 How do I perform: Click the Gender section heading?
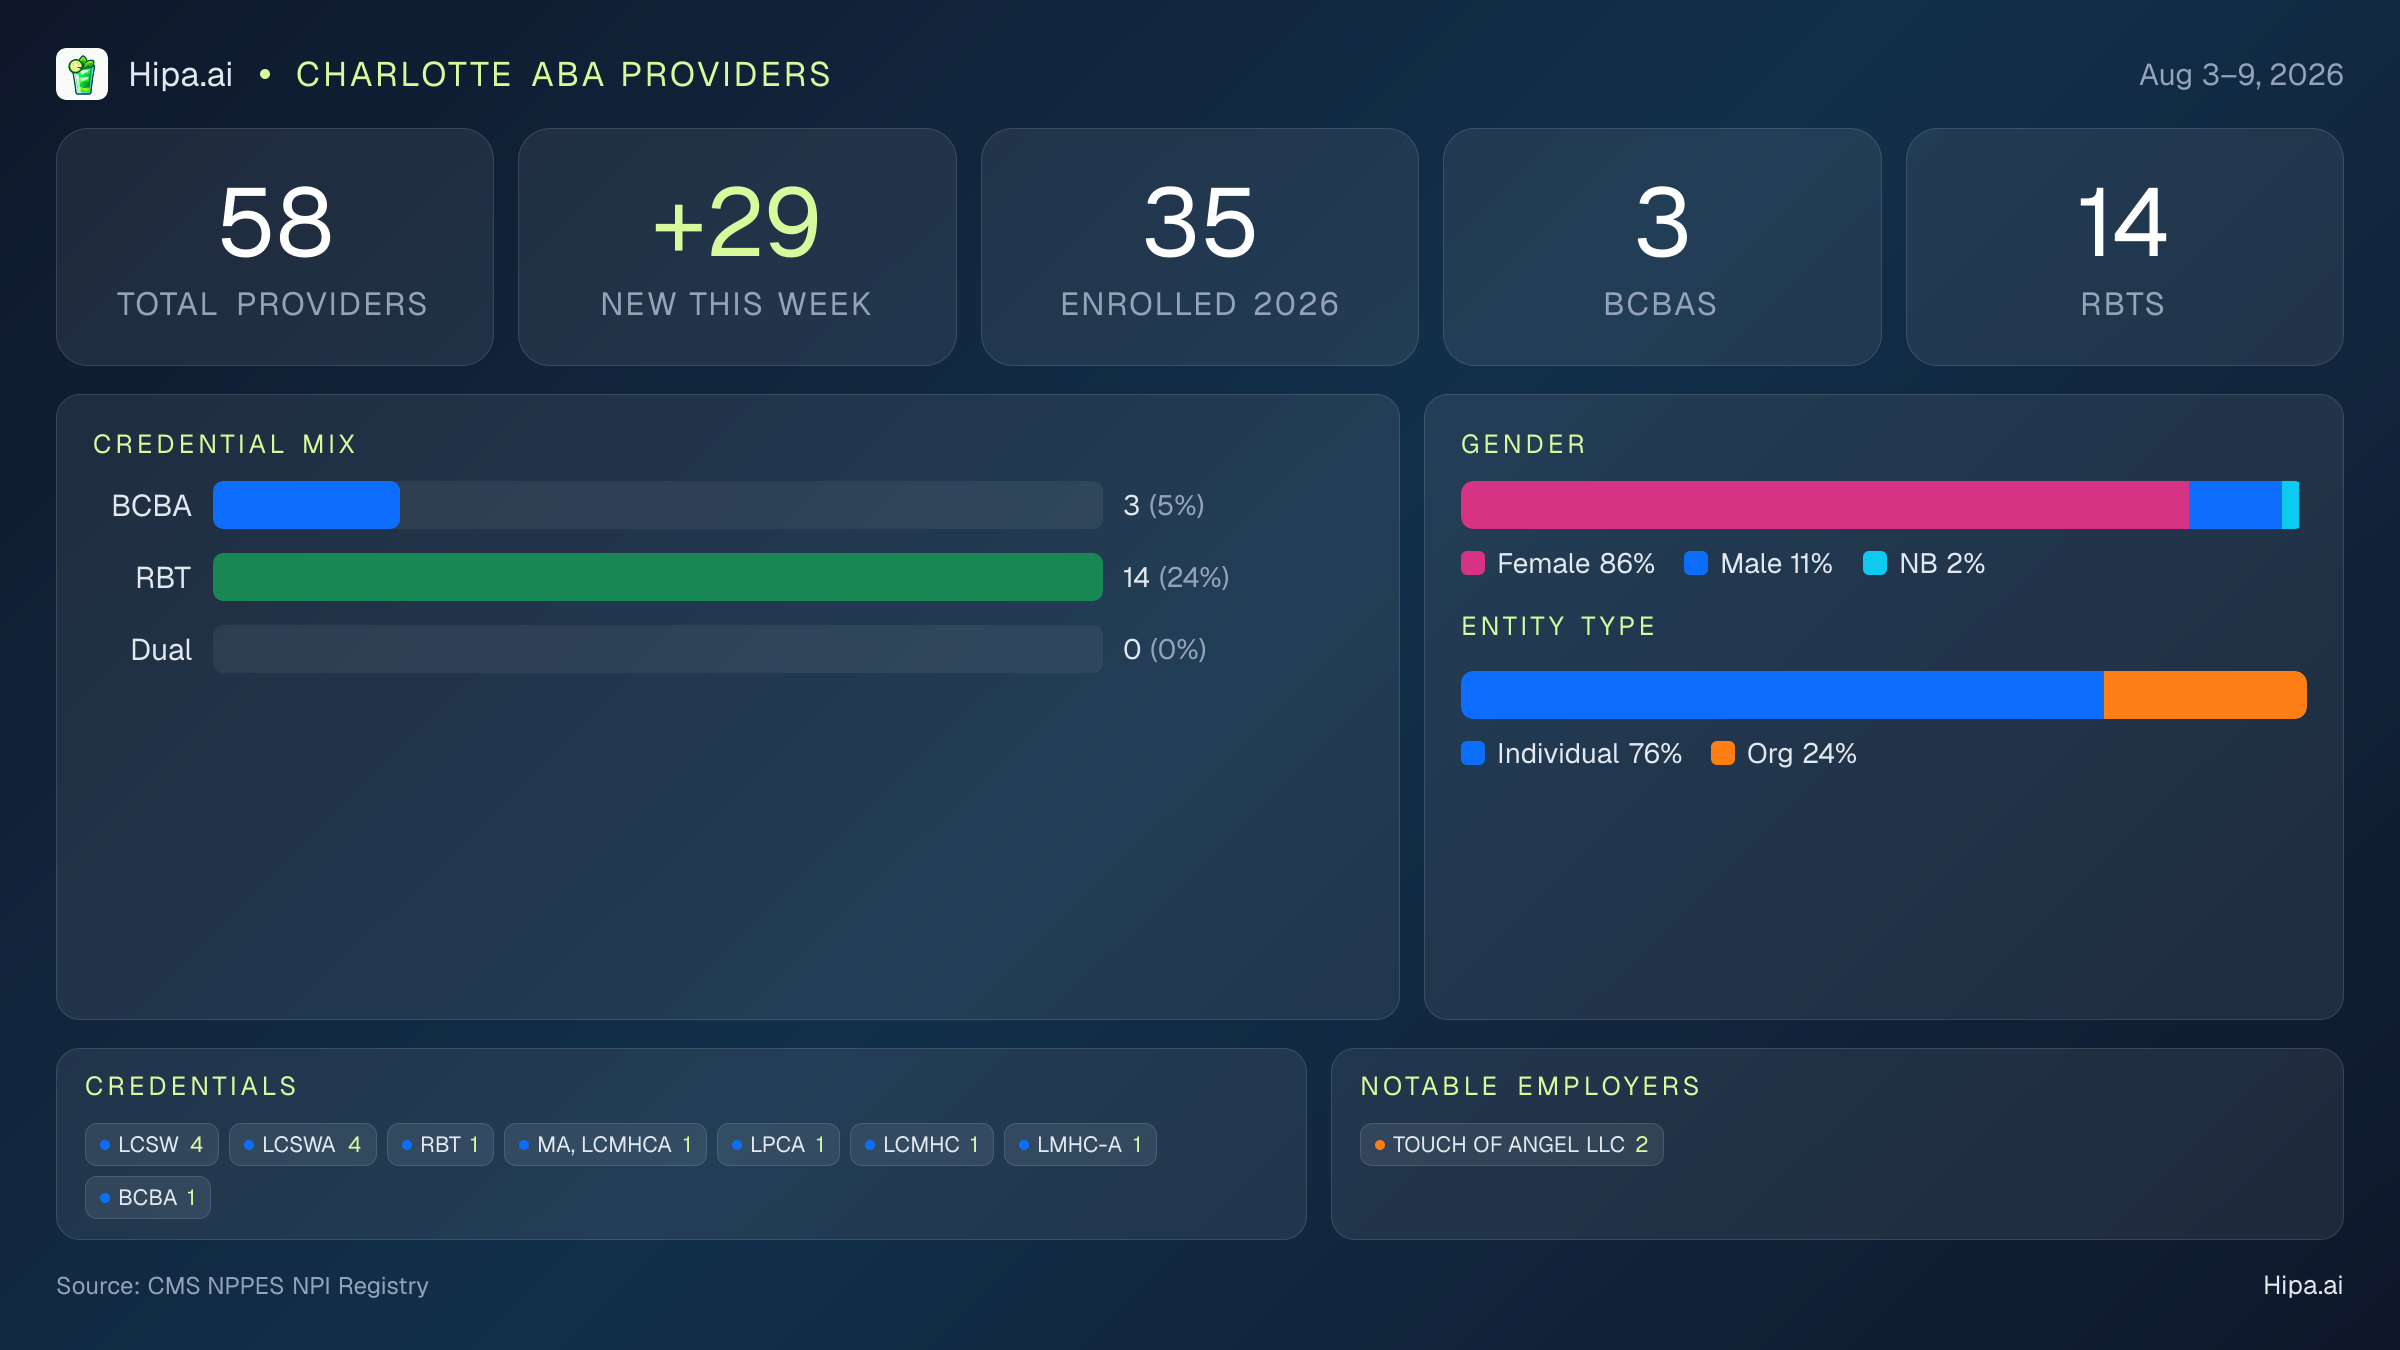pos(1523,444)
